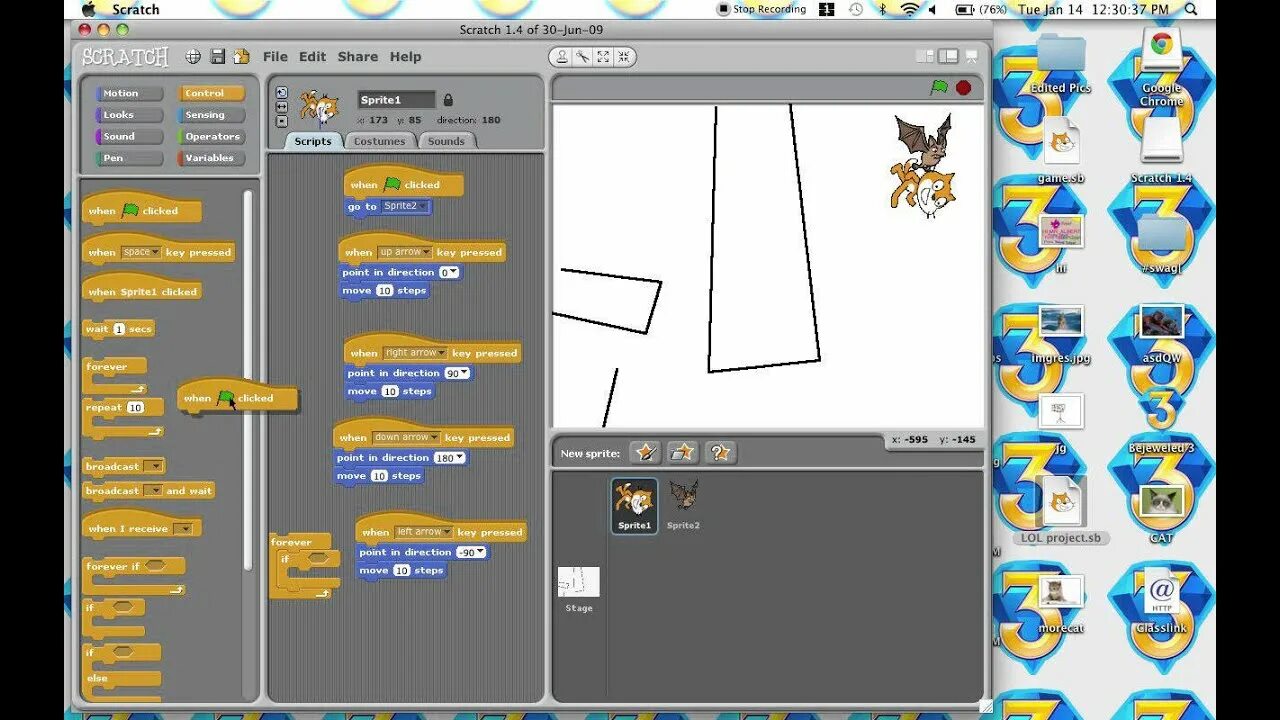
Task: Open the Apple menu
Action: point(88,9)
